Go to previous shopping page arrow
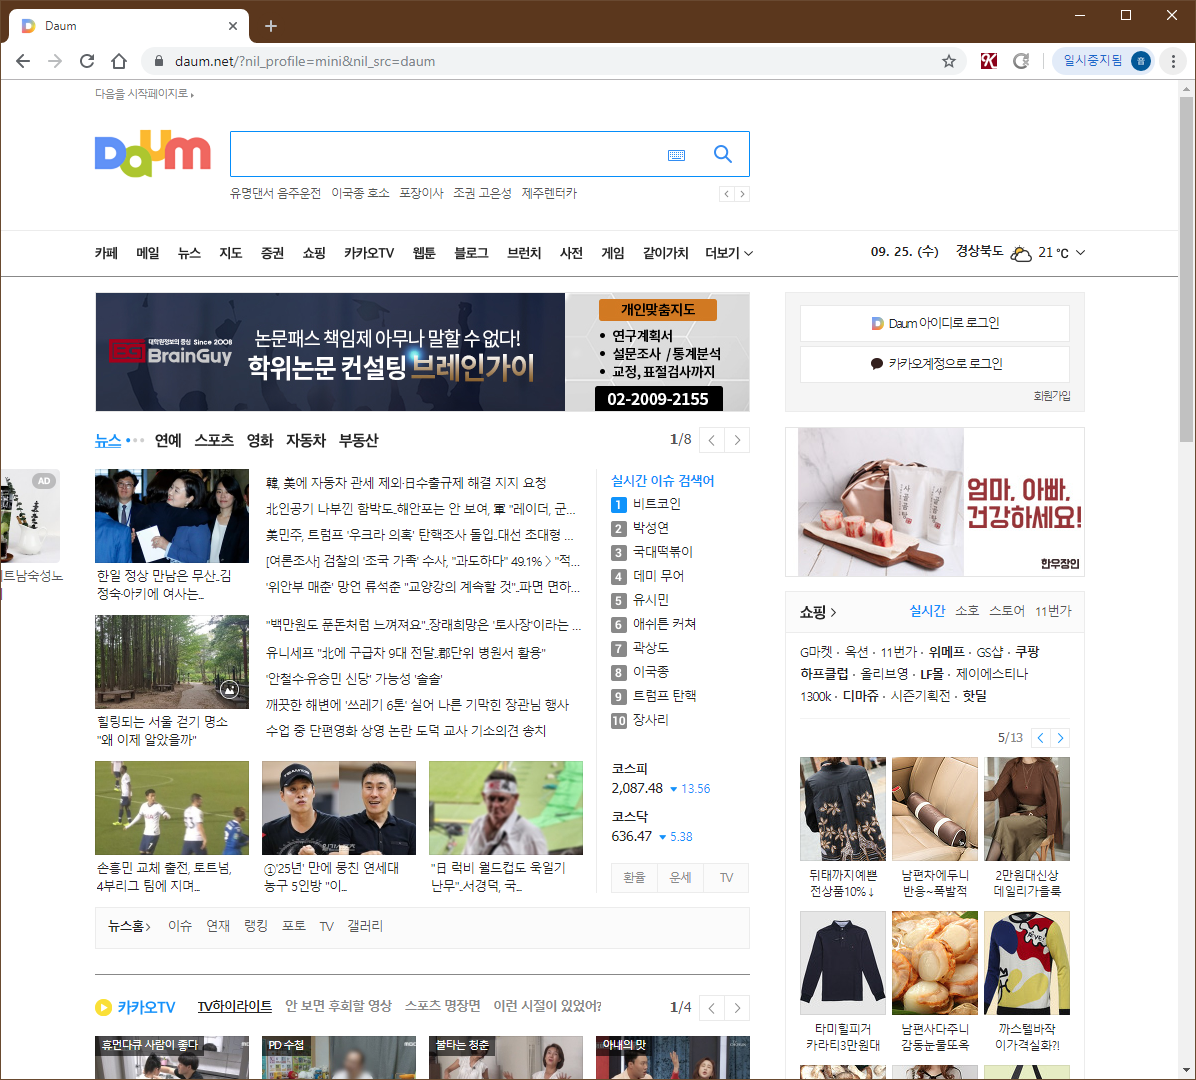This screenshot has height=1080, width=1196. pos(1040,738)
